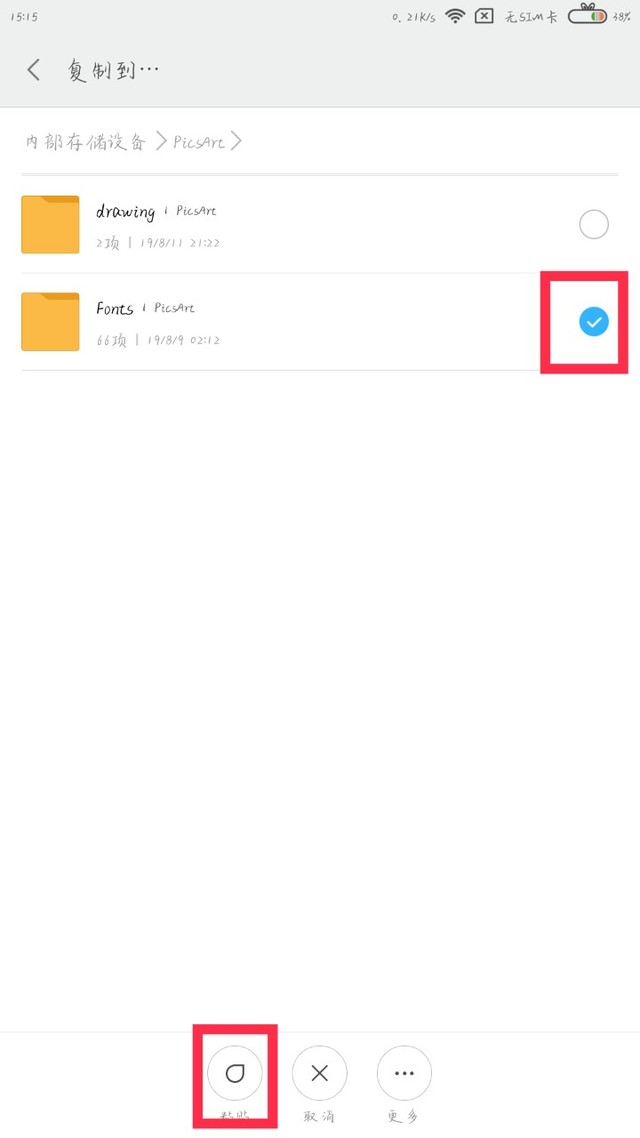
Task: Tap the Fonts folder name text
Action: coord(115,308)
